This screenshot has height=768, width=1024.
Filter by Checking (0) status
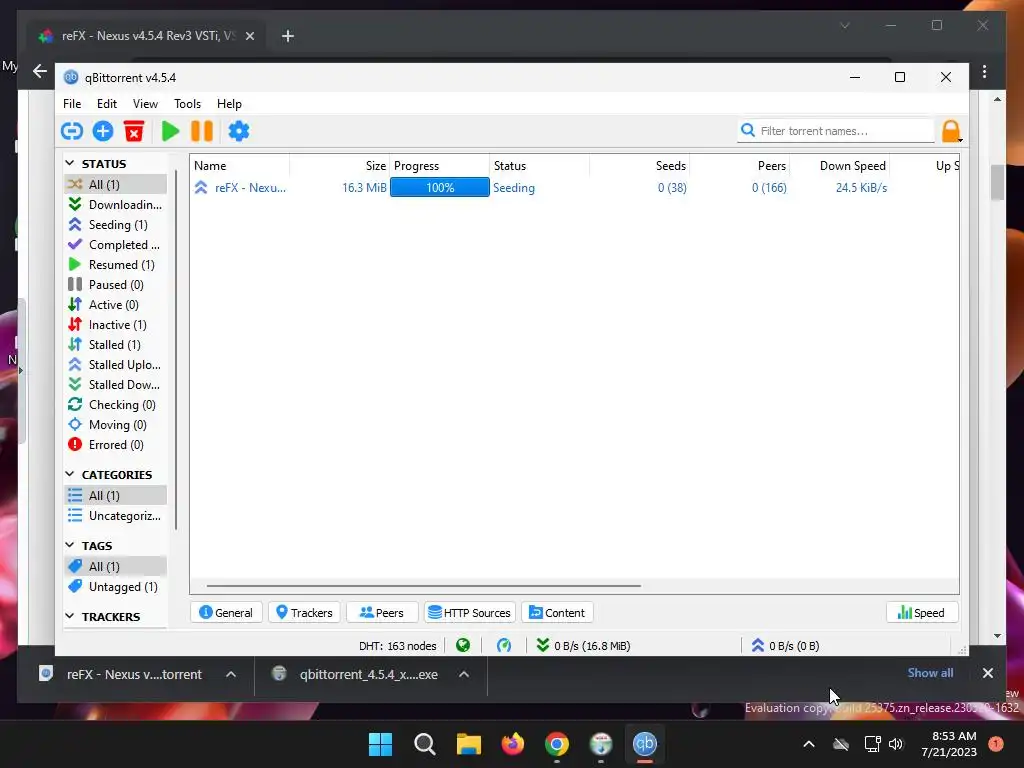[x=116, y=405]
